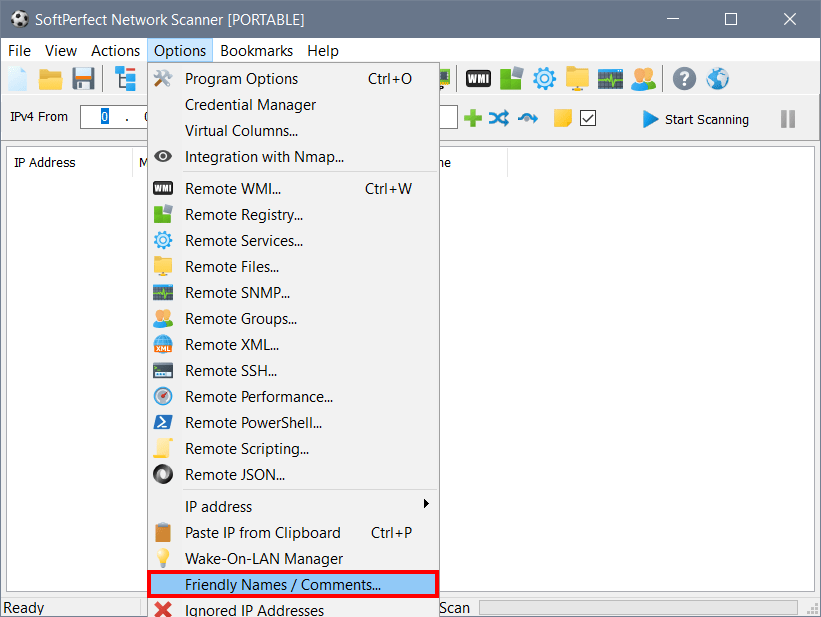Click the blue curved arrow icon
The image size is (821, 617).
coord(528,118)
